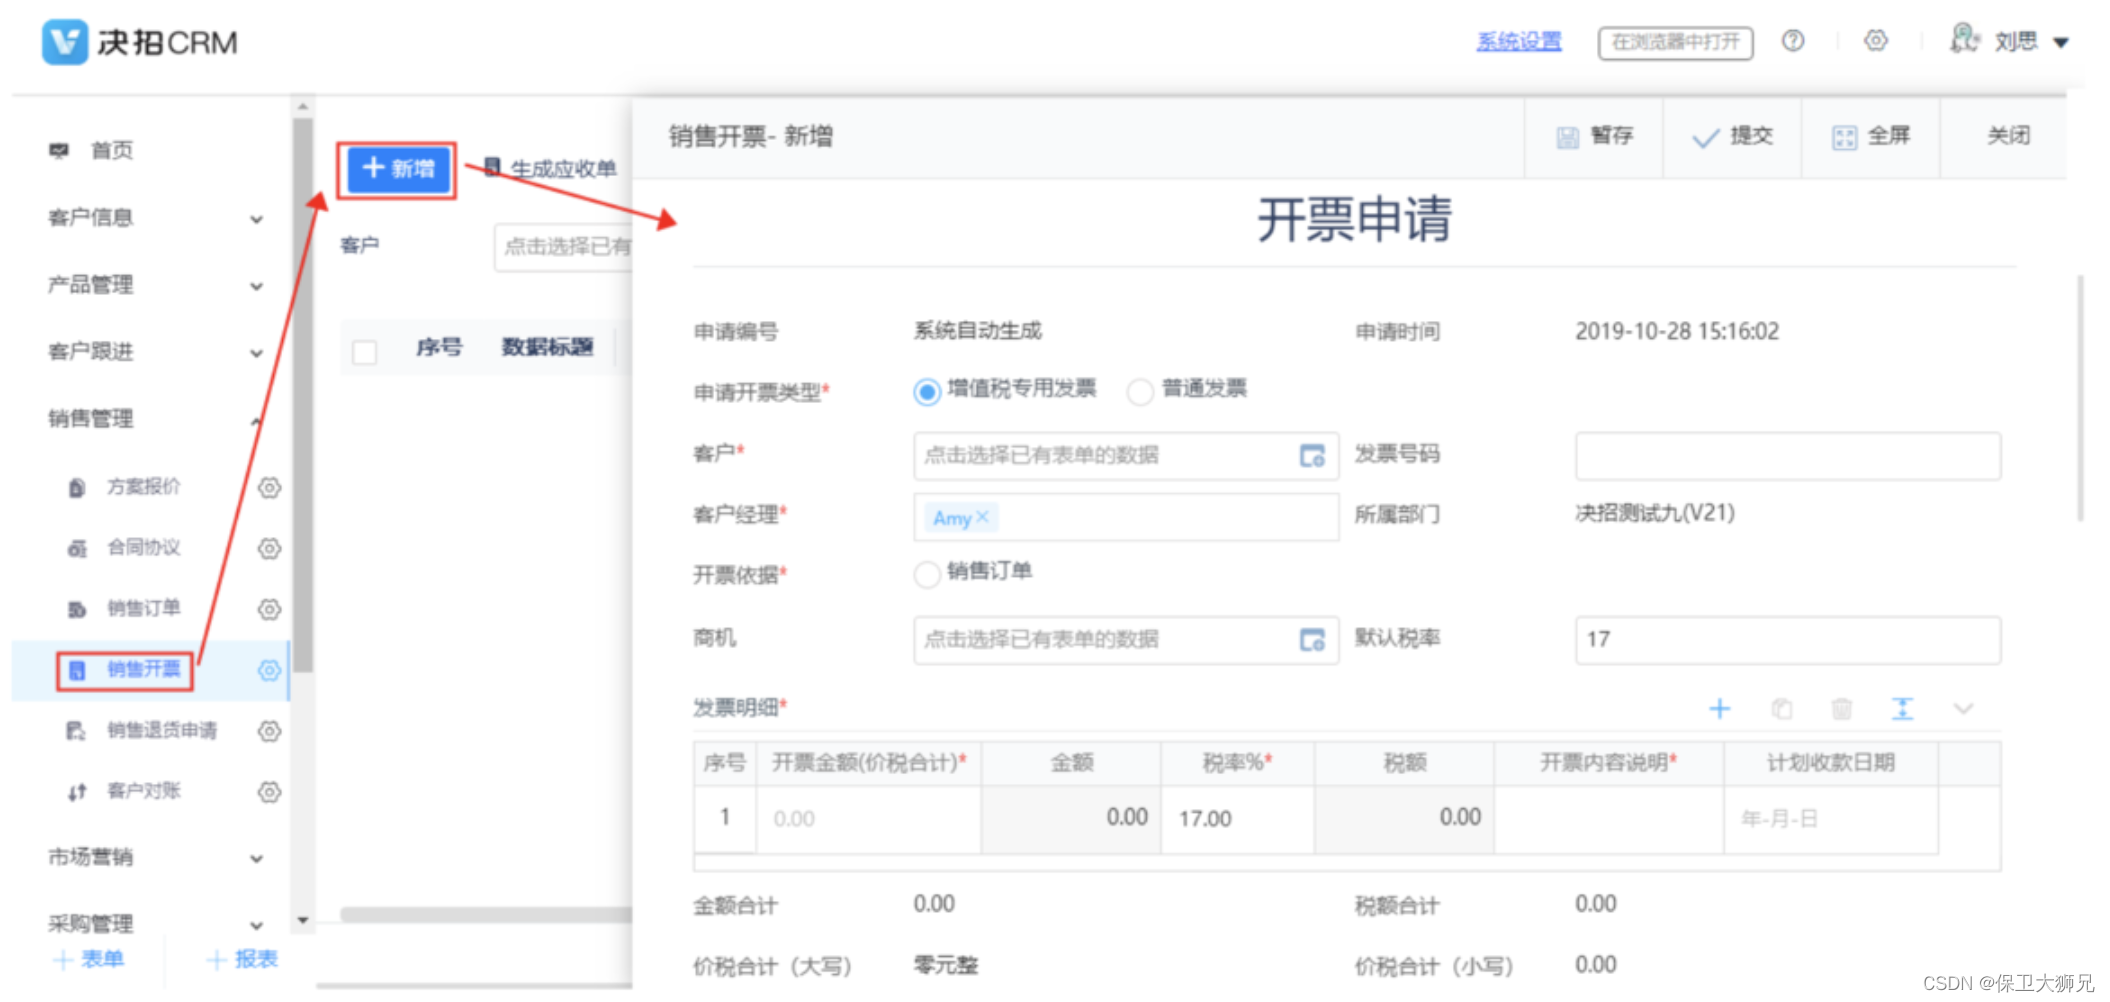Image resolution: width=2110 pixels, height=1002 pixels.
Task: Open settings gear next to 合同协议
Action: pos(269,549)
